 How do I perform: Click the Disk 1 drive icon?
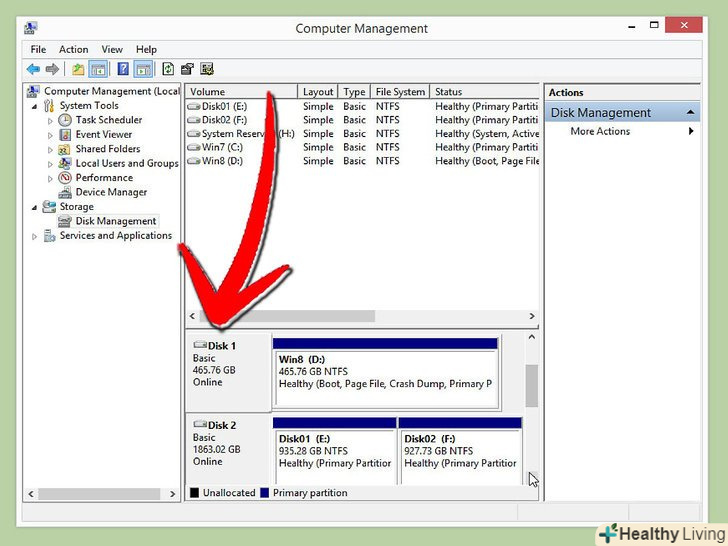coord(200,345)
